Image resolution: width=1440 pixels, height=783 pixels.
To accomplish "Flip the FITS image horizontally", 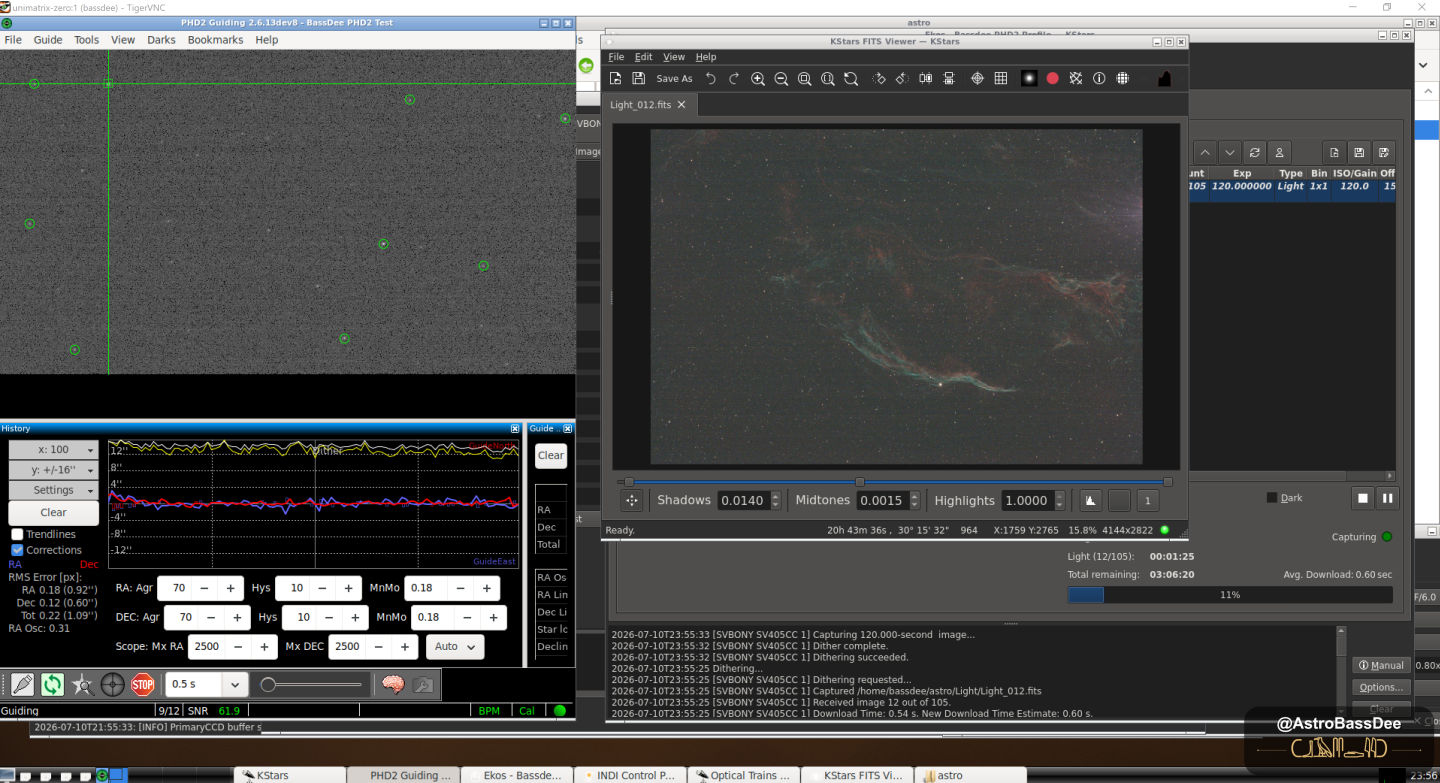I will point(926,78).
